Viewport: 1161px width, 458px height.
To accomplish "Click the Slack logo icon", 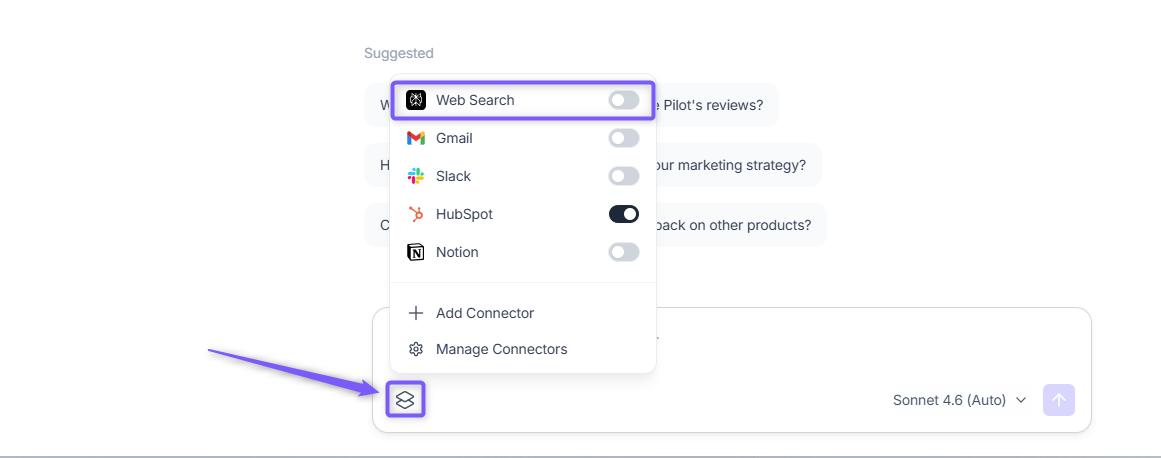I will pos(416,176).
